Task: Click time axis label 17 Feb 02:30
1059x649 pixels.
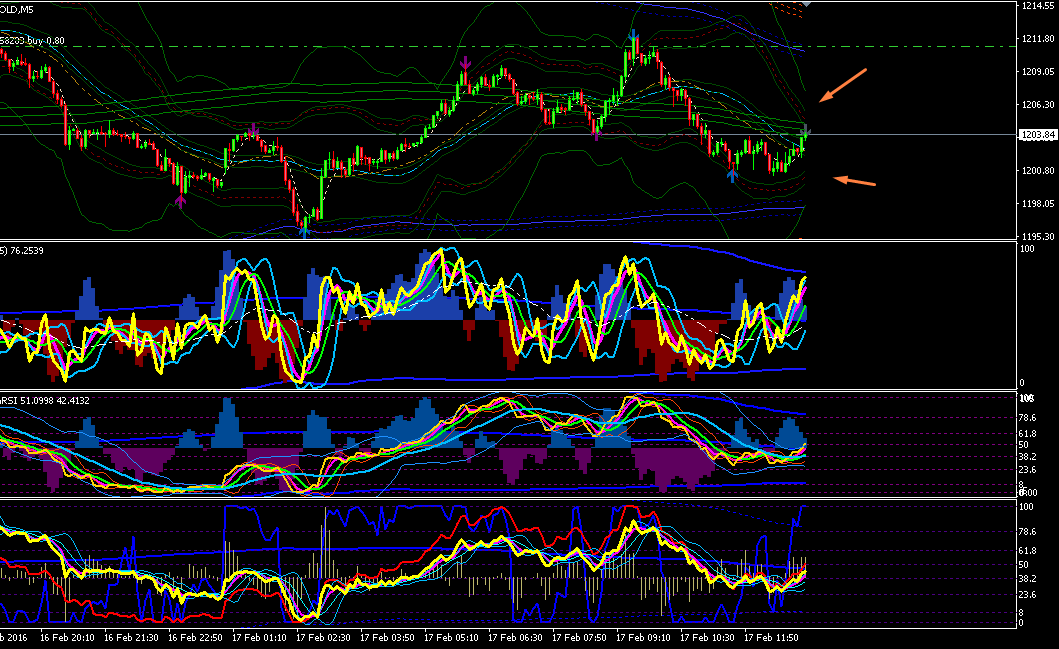Action: point(324,638)
